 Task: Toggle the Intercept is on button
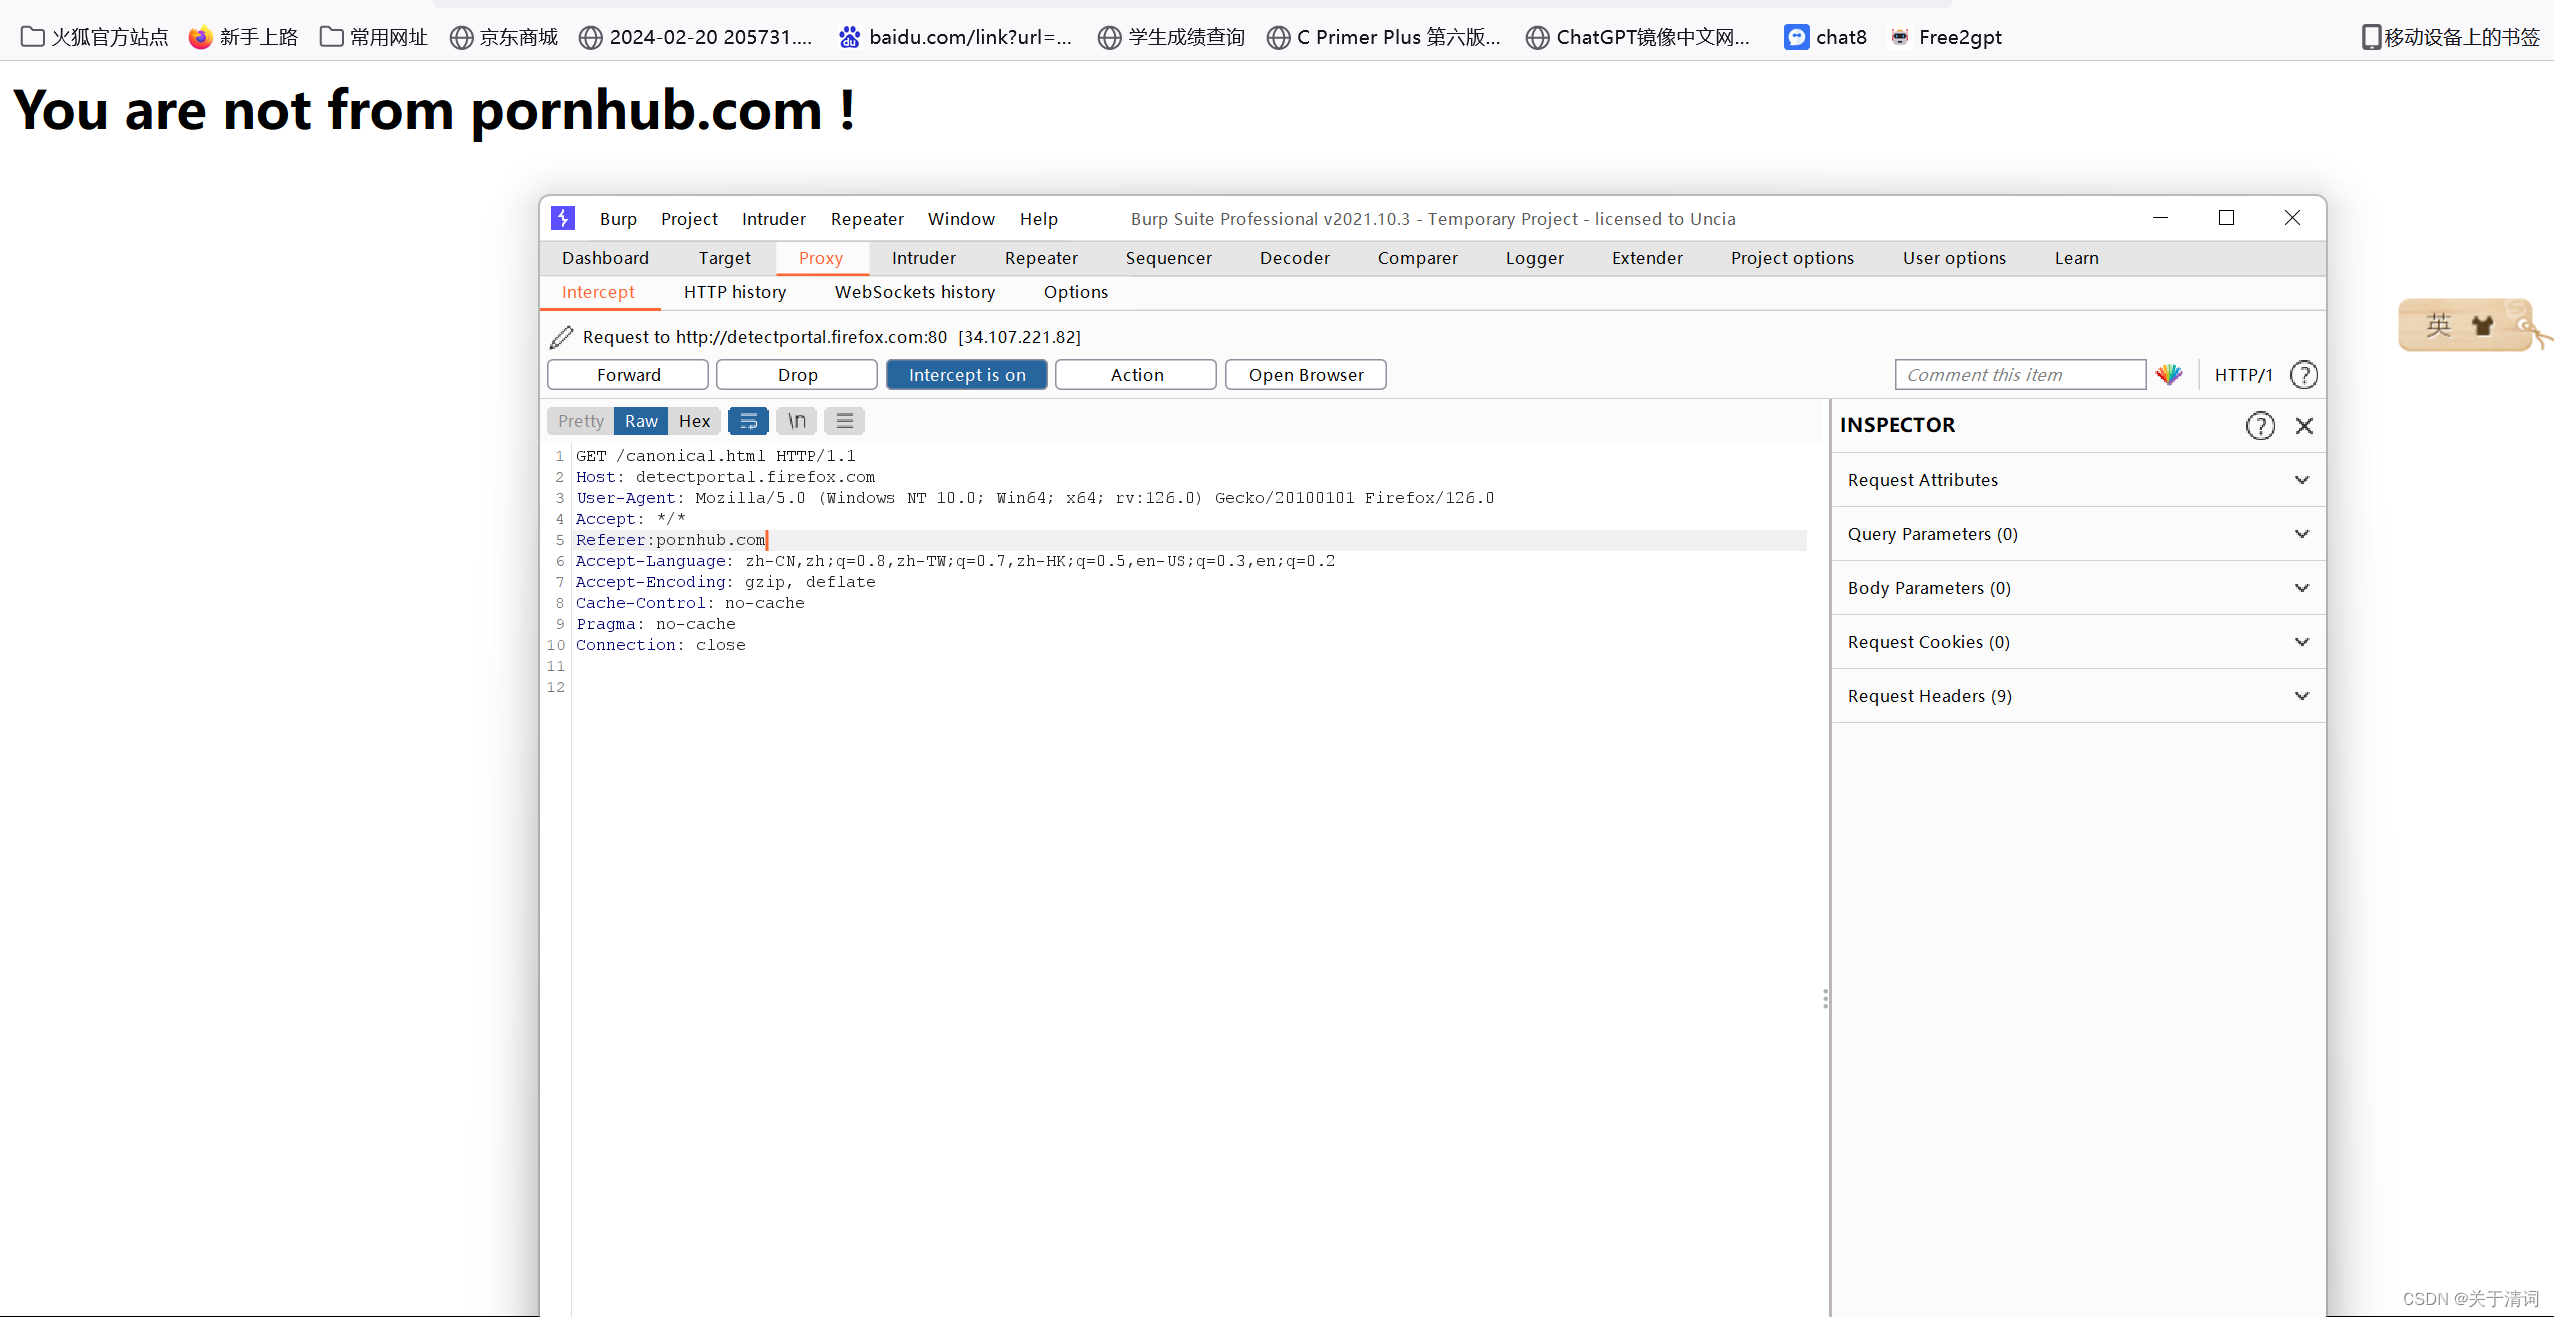(966, 375)
